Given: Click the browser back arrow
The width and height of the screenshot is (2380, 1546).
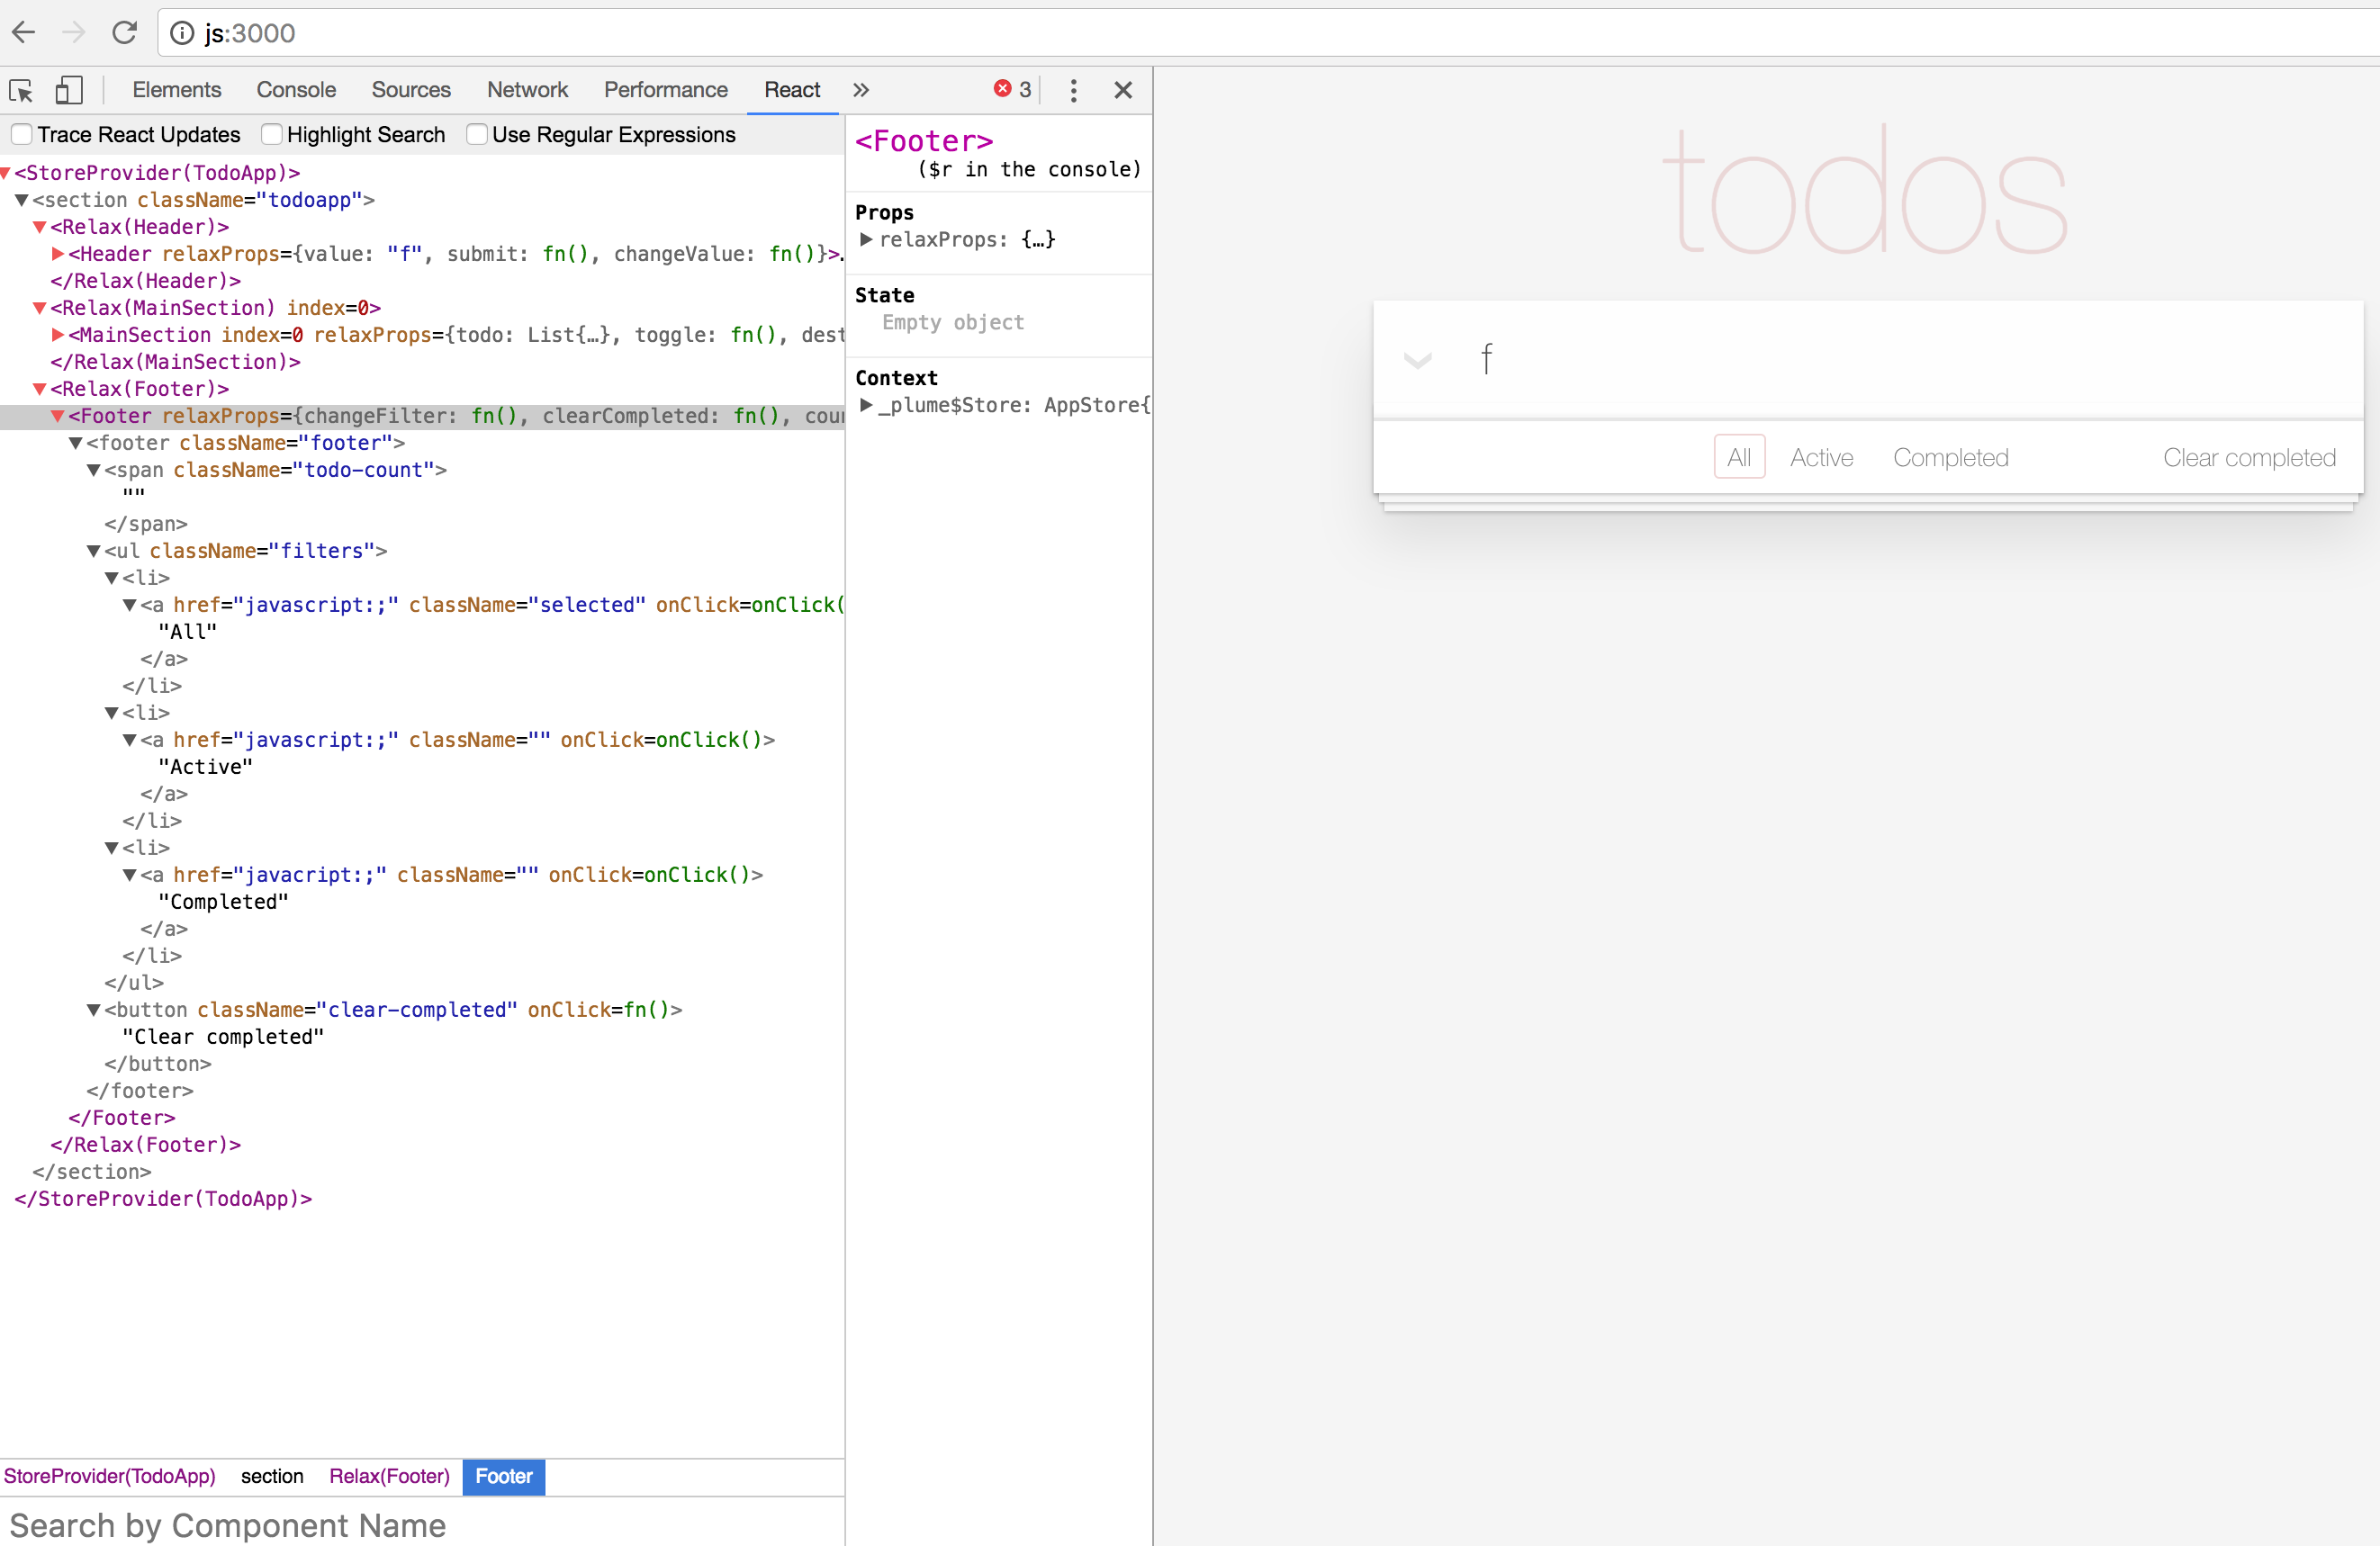Looking at the screenshot, I should (x=24, y=33).
